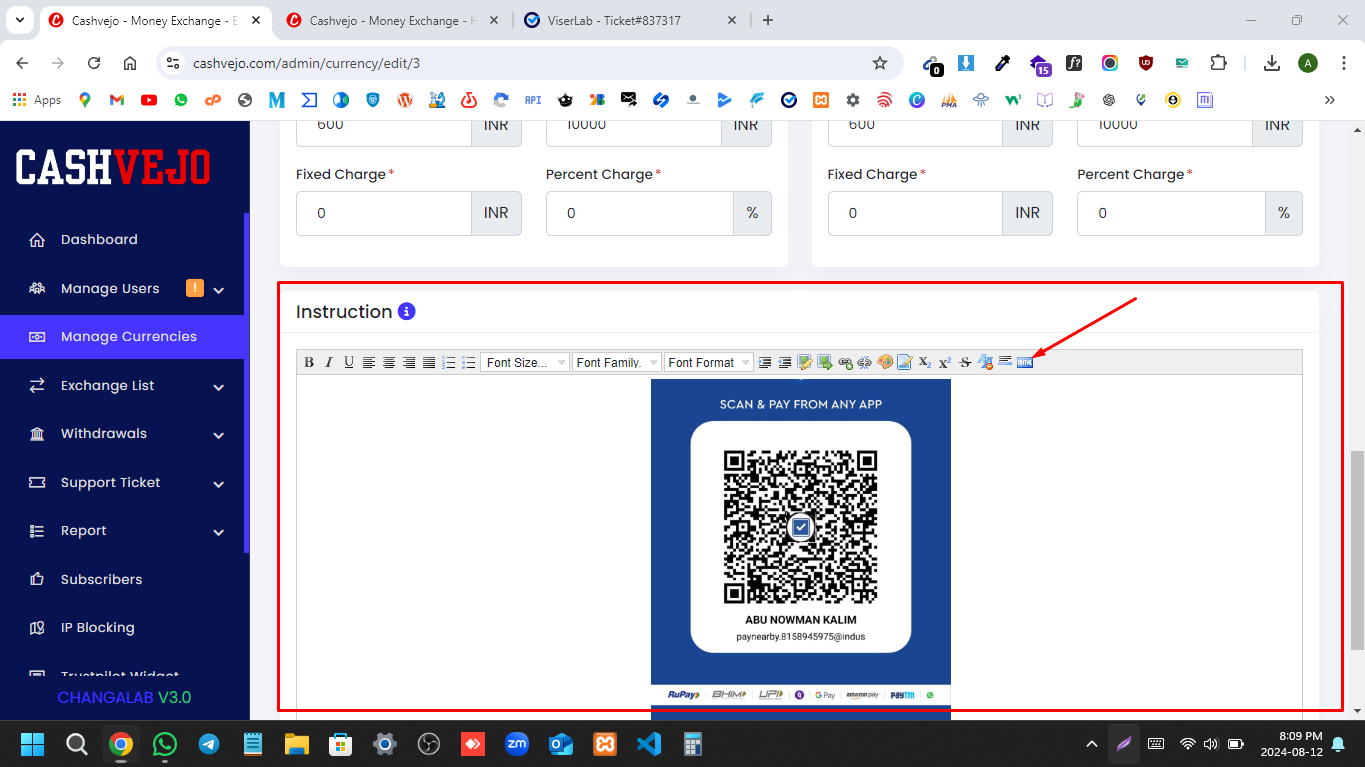Click the CASHVEJO logo
Screen dimensions: 1365x767
click(x=113, y=167)
